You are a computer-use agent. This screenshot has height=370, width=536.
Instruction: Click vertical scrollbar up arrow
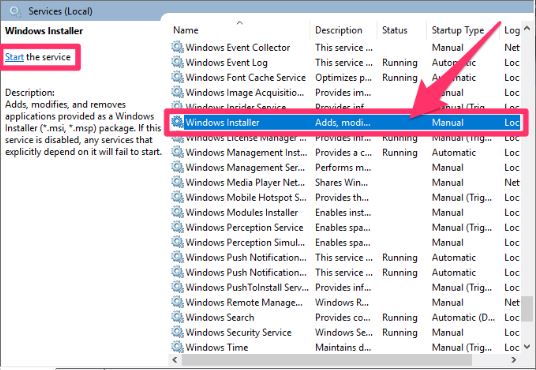coord(527,29)
